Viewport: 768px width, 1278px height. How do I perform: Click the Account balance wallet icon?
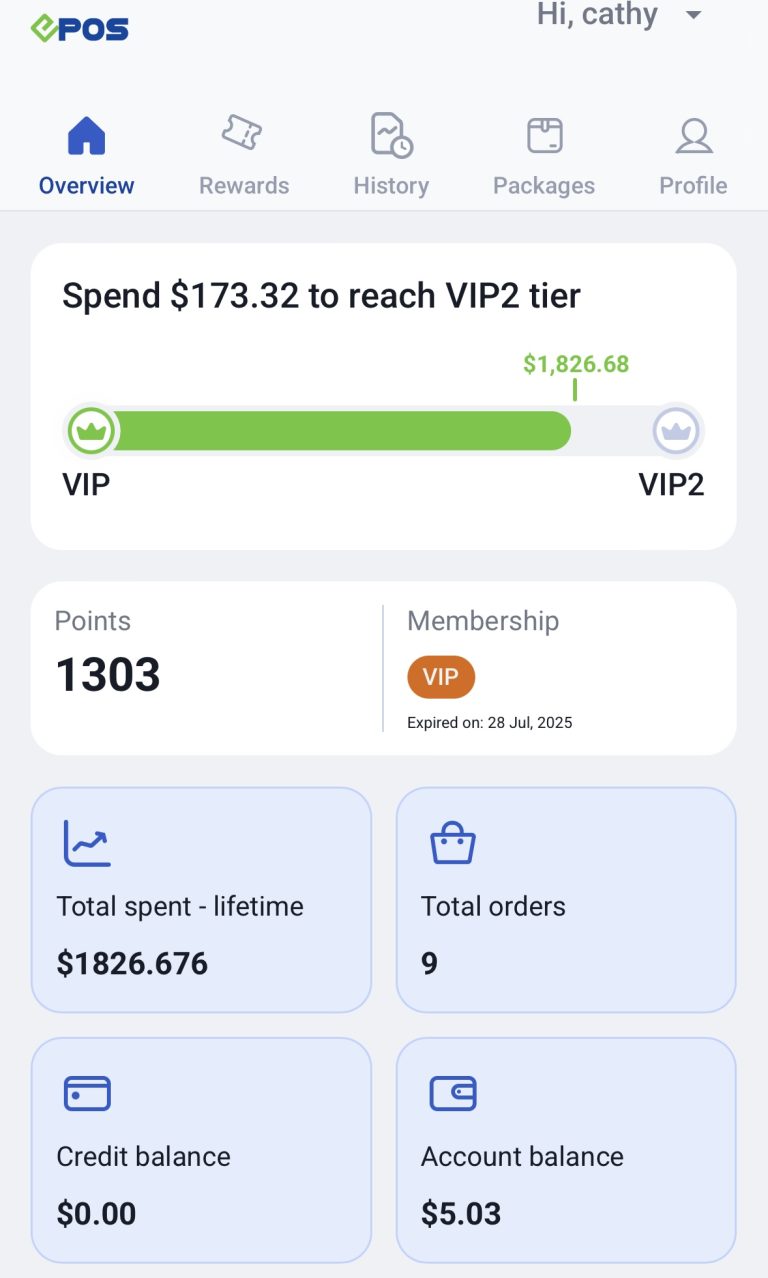pyautogui.click(x=452, y=1093)
